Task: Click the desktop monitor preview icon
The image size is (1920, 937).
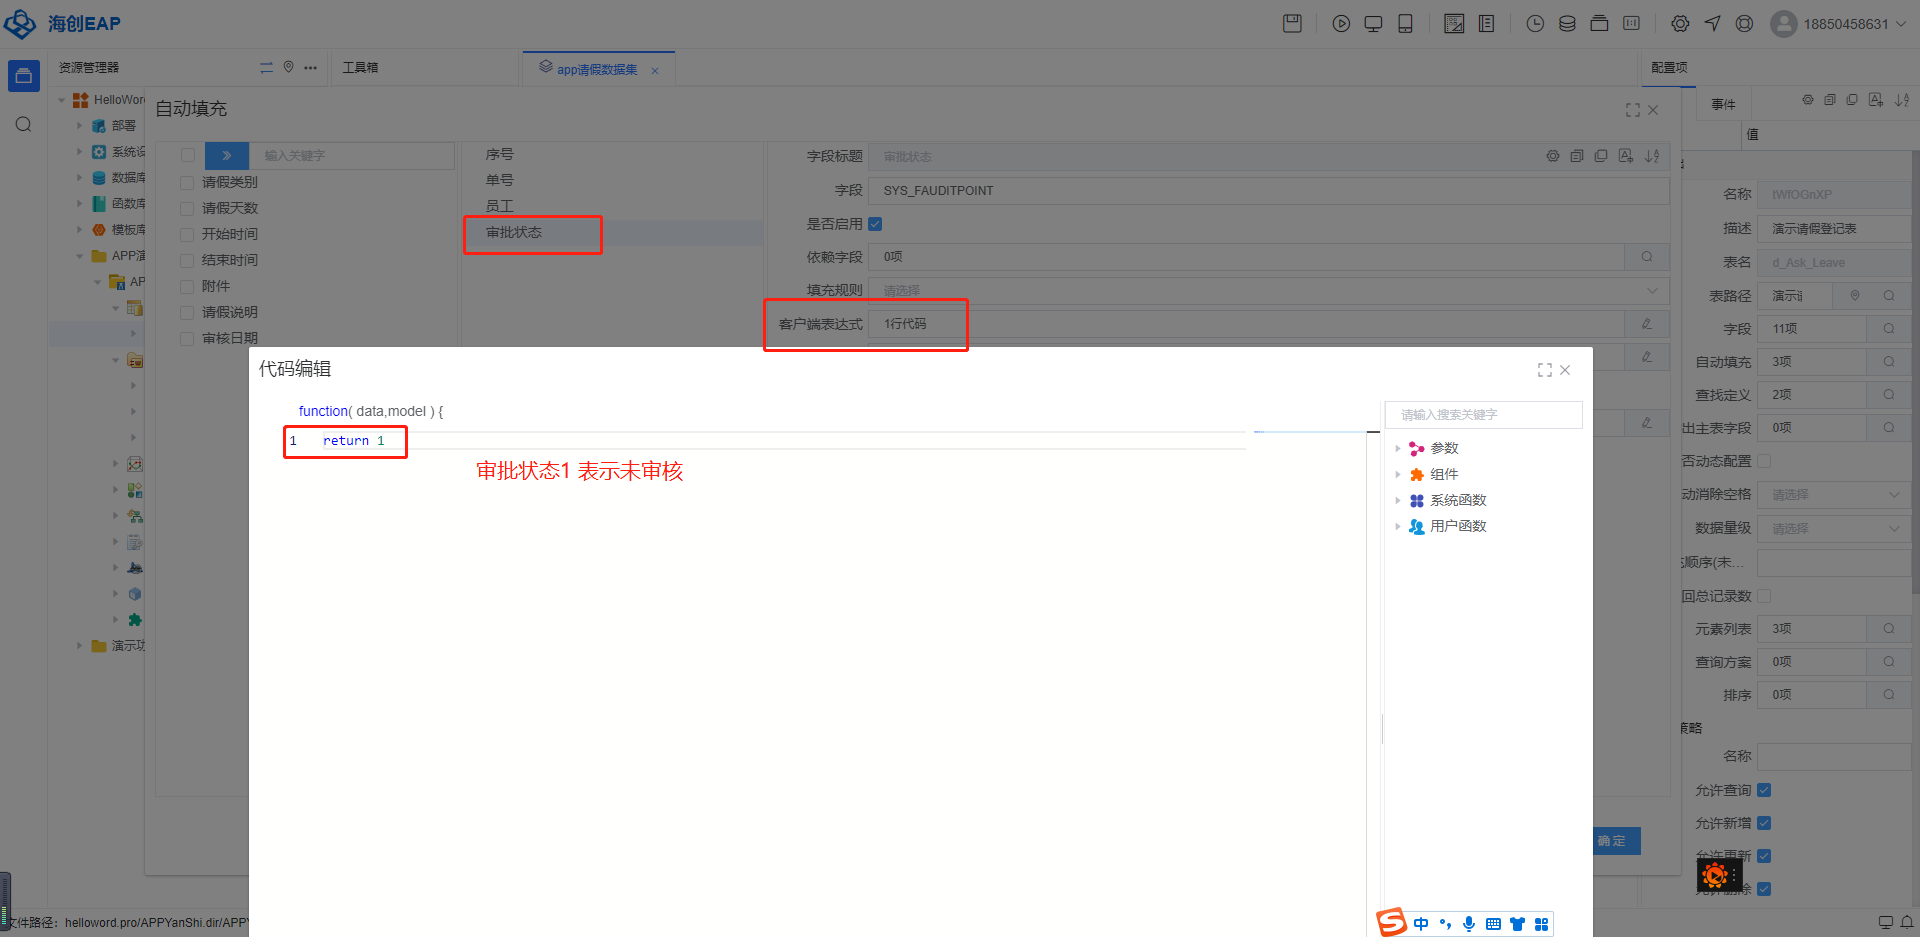Action: [x=1373, y=24]
